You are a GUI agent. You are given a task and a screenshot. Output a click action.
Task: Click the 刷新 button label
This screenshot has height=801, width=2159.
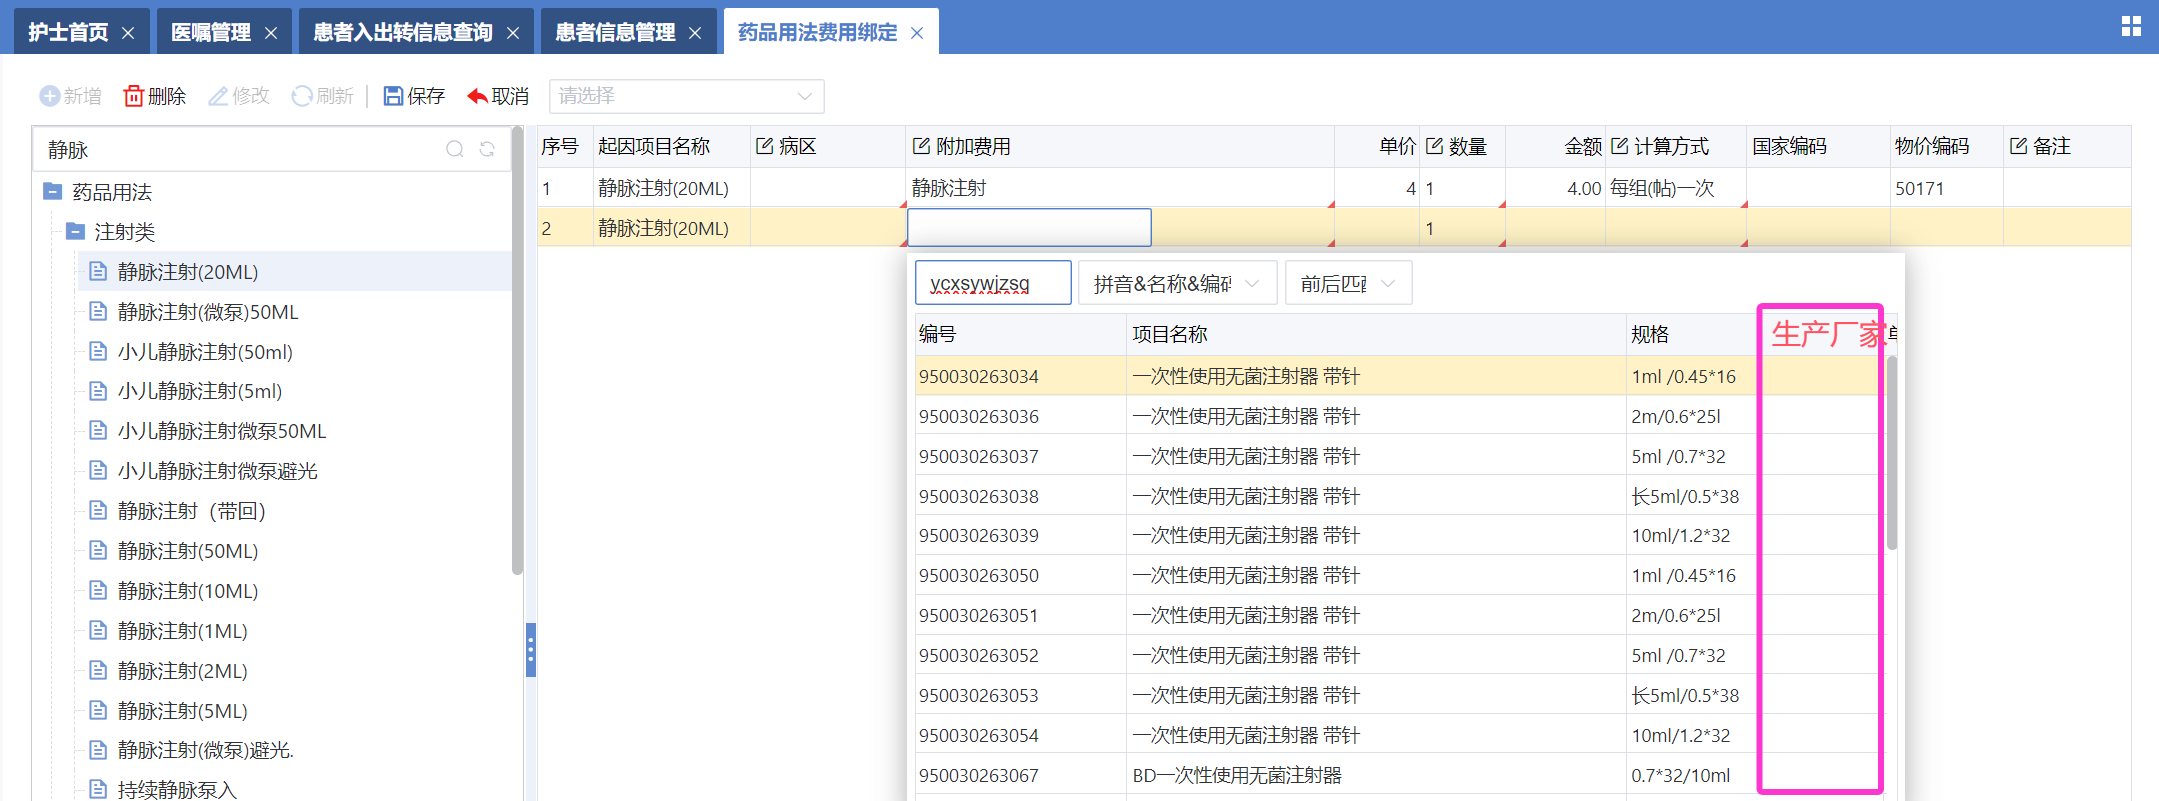pos(335,96)
